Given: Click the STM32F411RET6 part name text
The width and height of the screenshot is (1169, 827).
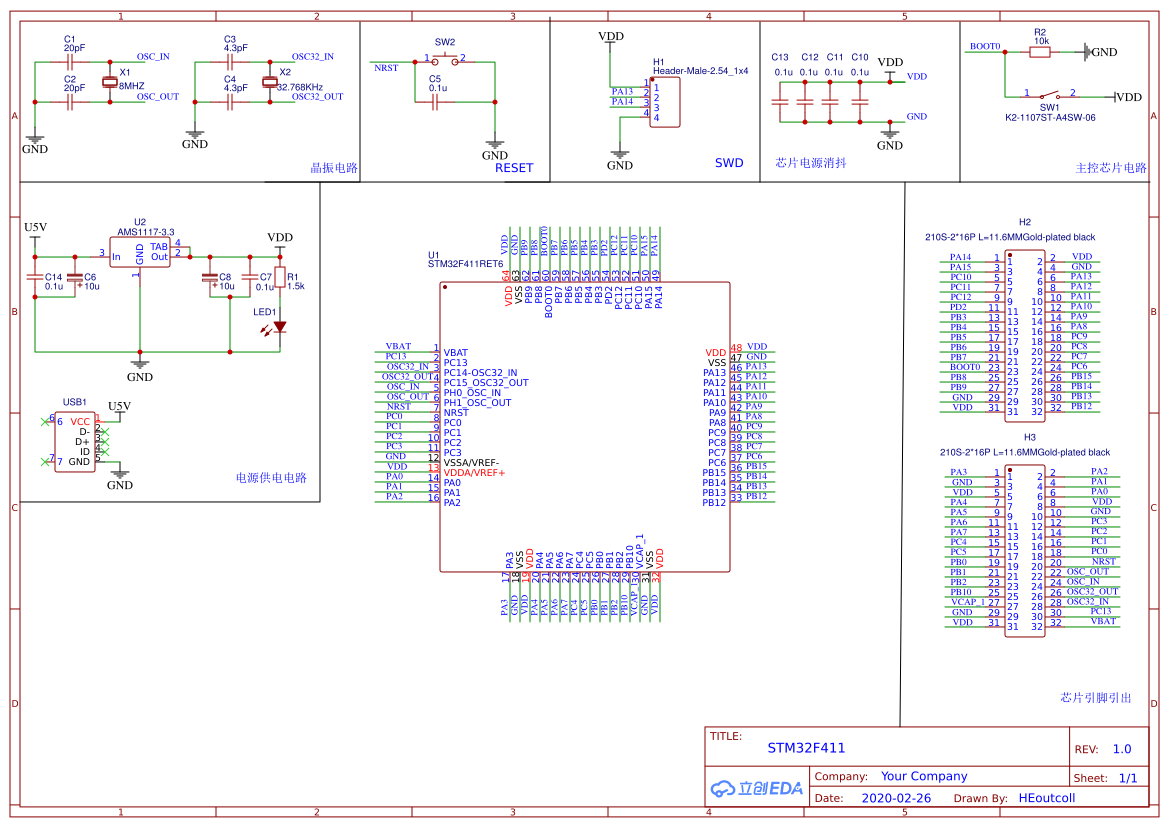Looking at the screenshot, I should pos(465,263).
